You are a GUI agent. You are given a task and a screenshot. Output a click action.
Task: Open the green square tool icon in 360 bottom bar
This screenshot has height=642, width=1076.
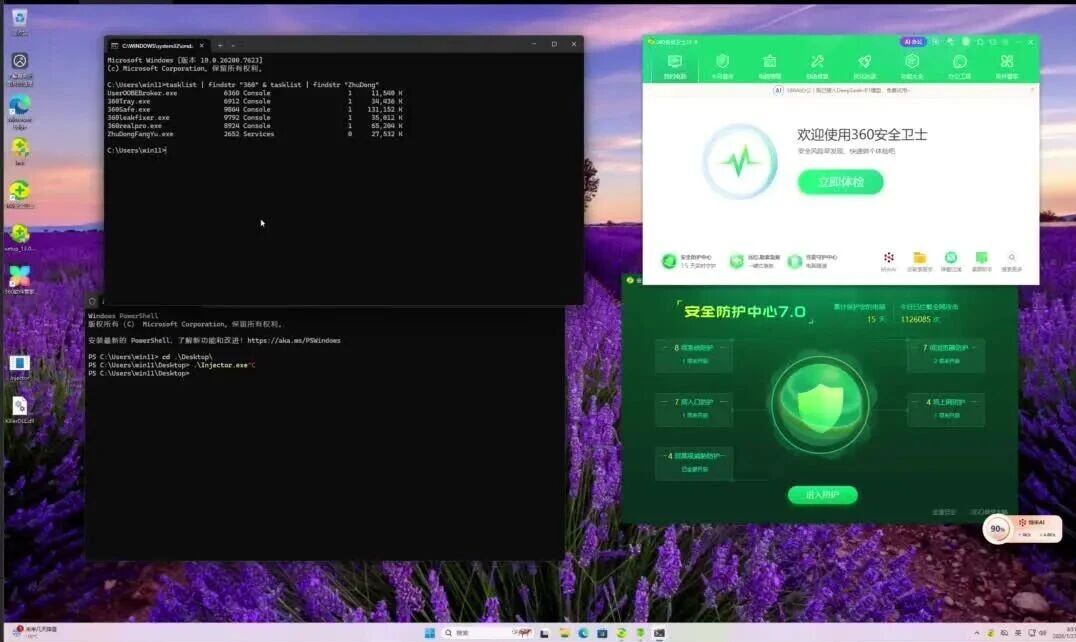981,261
